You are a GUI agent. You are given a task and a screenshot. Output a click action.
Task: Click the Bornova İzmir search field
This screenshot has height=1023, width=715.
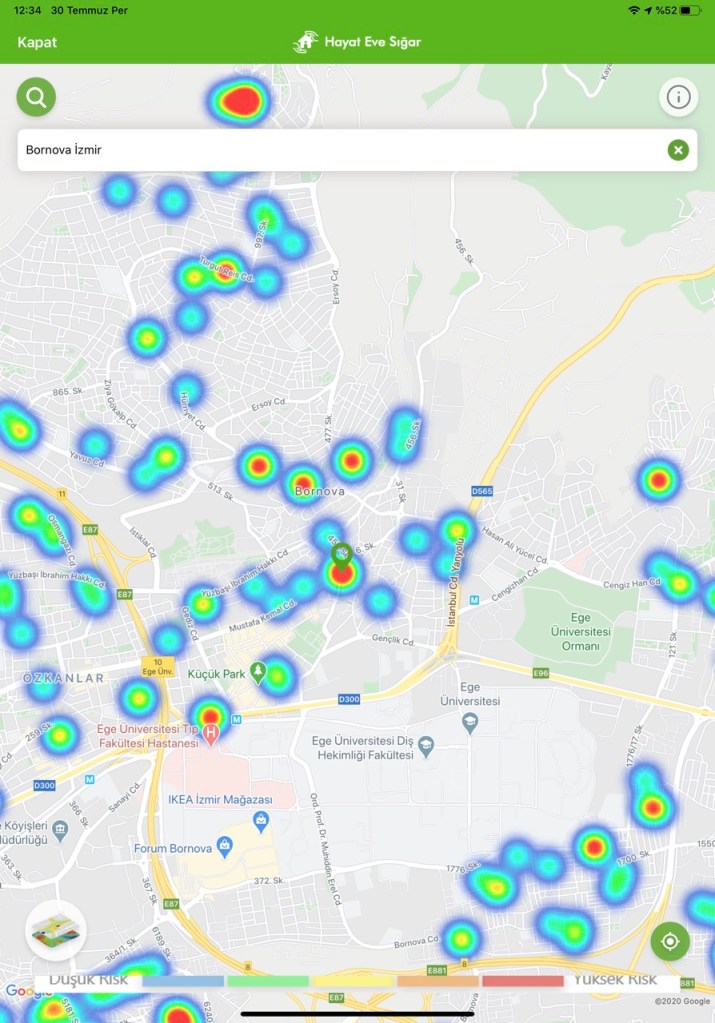tap(340, 150)
